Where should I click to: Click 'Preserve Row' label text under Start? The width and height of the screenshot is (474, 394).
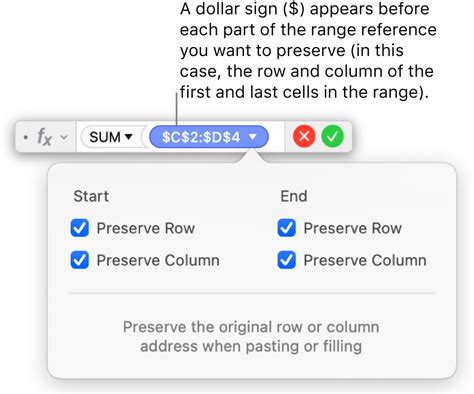pos(146,228)
